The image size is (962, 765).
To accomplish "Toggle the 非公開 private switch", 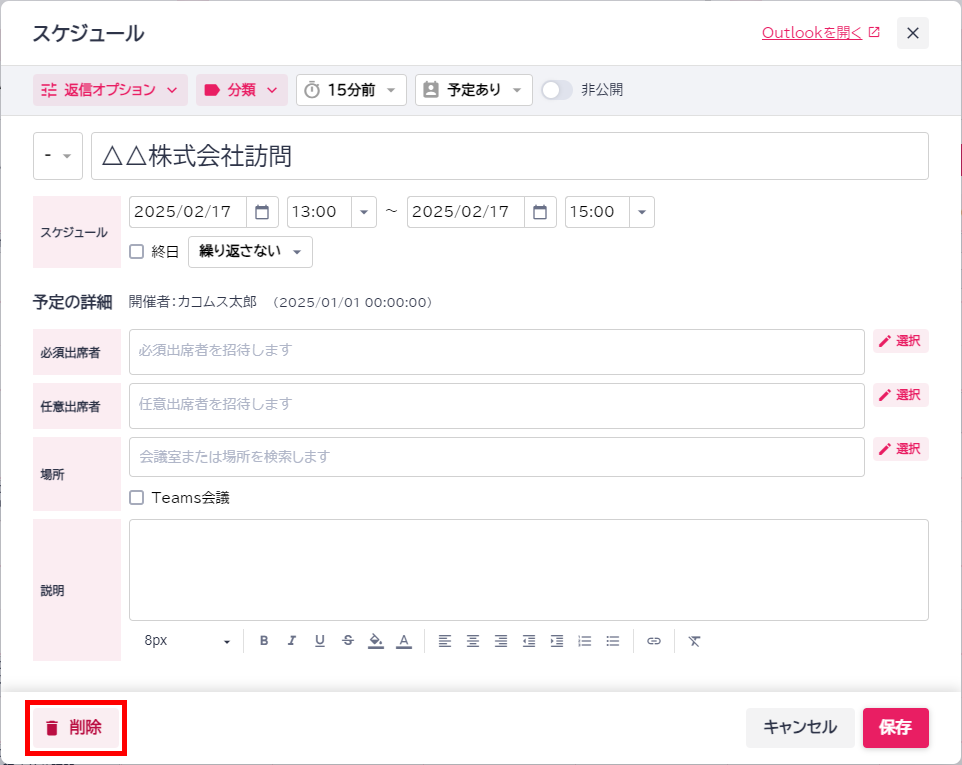I will tap(556, 90).
